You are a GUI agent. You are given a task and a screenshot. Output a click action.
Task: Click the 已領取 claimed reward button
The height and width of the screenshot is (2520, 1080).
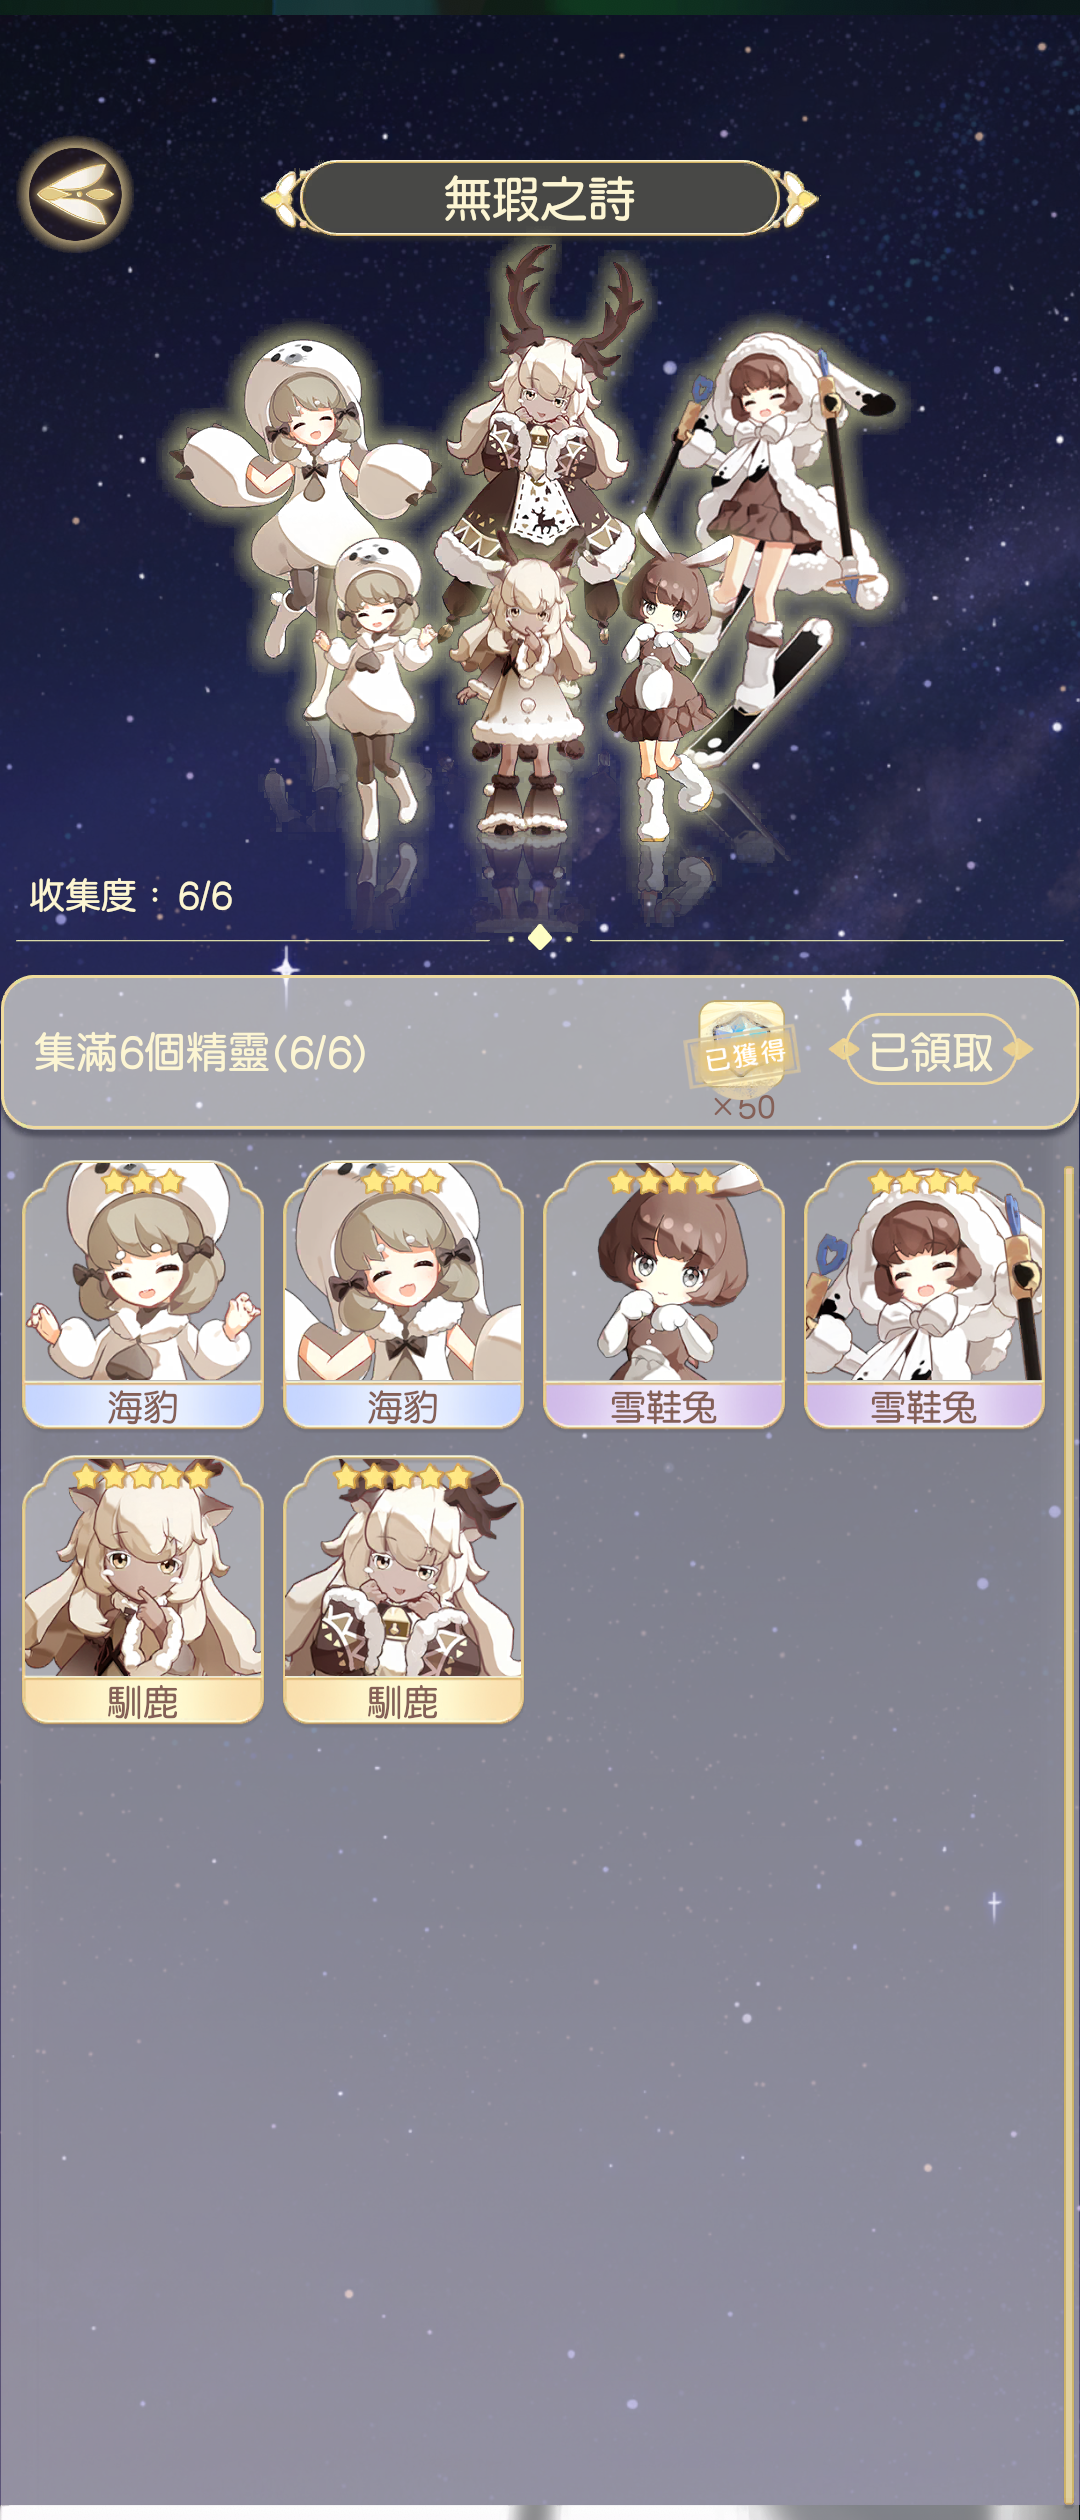click(931, 1051)
